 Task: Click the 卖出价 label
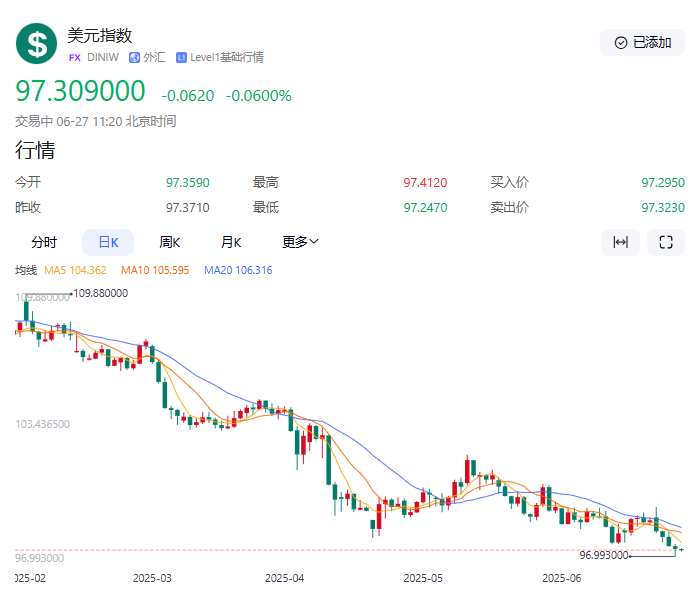tap(509, 207)
